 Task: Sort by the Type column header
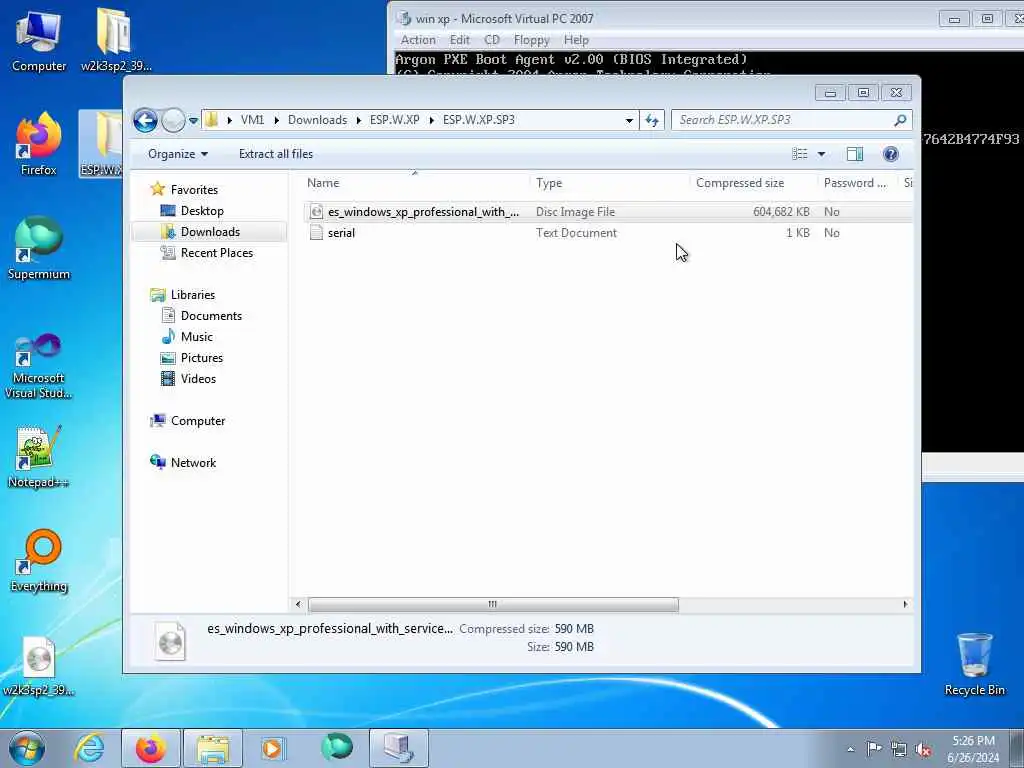(x=609, y=183)
